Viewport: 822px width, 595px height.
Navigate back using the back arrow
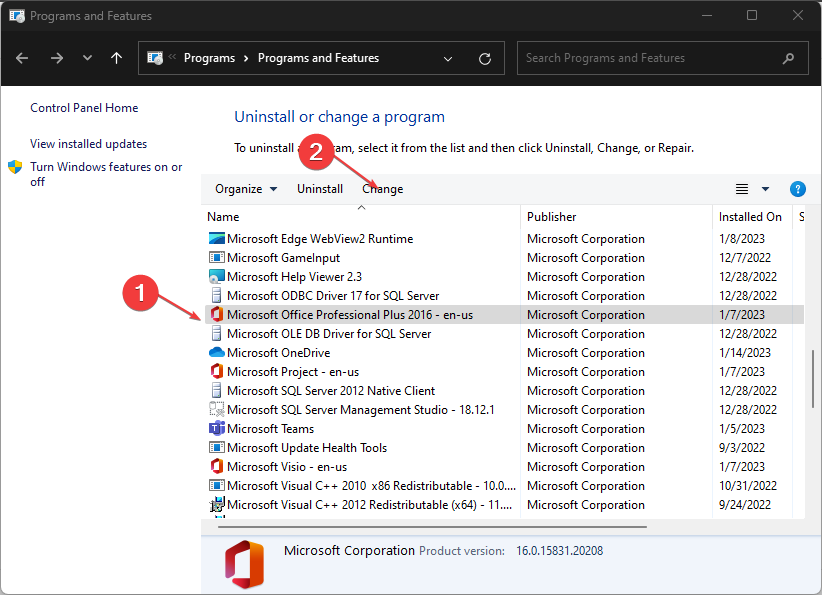[24, 58]
